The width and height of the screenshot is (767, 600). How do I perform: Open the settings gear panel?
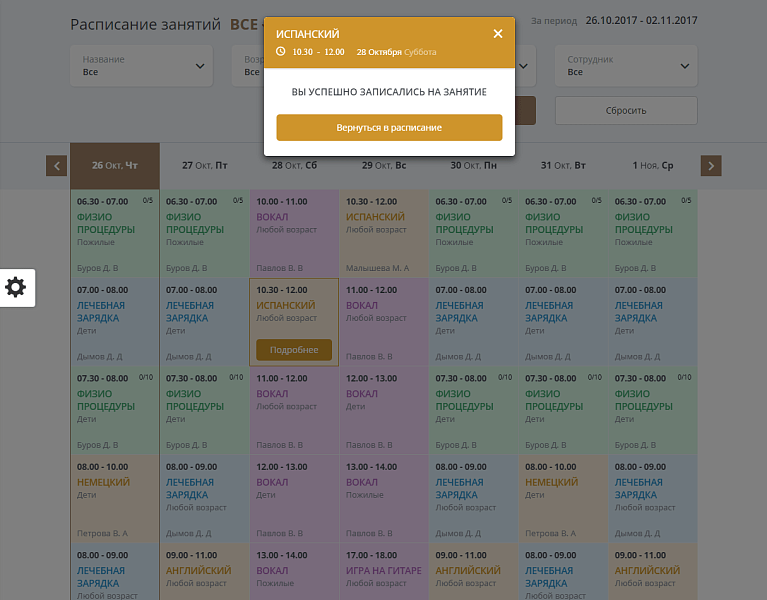[x=16, y=288]
